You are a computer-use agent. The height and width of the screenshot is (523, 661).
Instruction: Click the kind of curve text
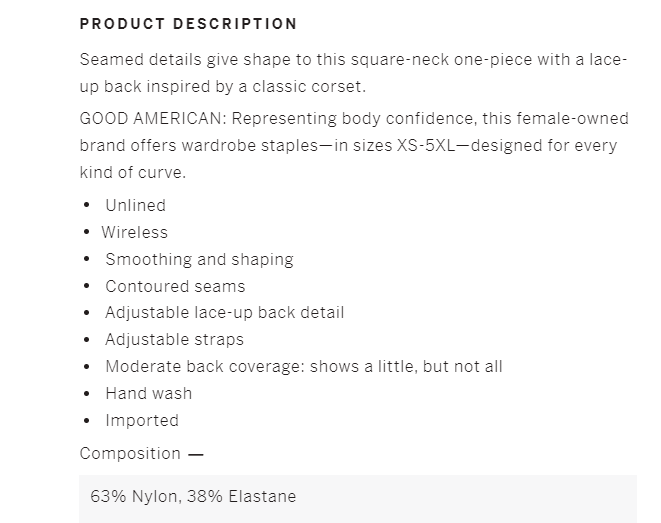(131, 172)
